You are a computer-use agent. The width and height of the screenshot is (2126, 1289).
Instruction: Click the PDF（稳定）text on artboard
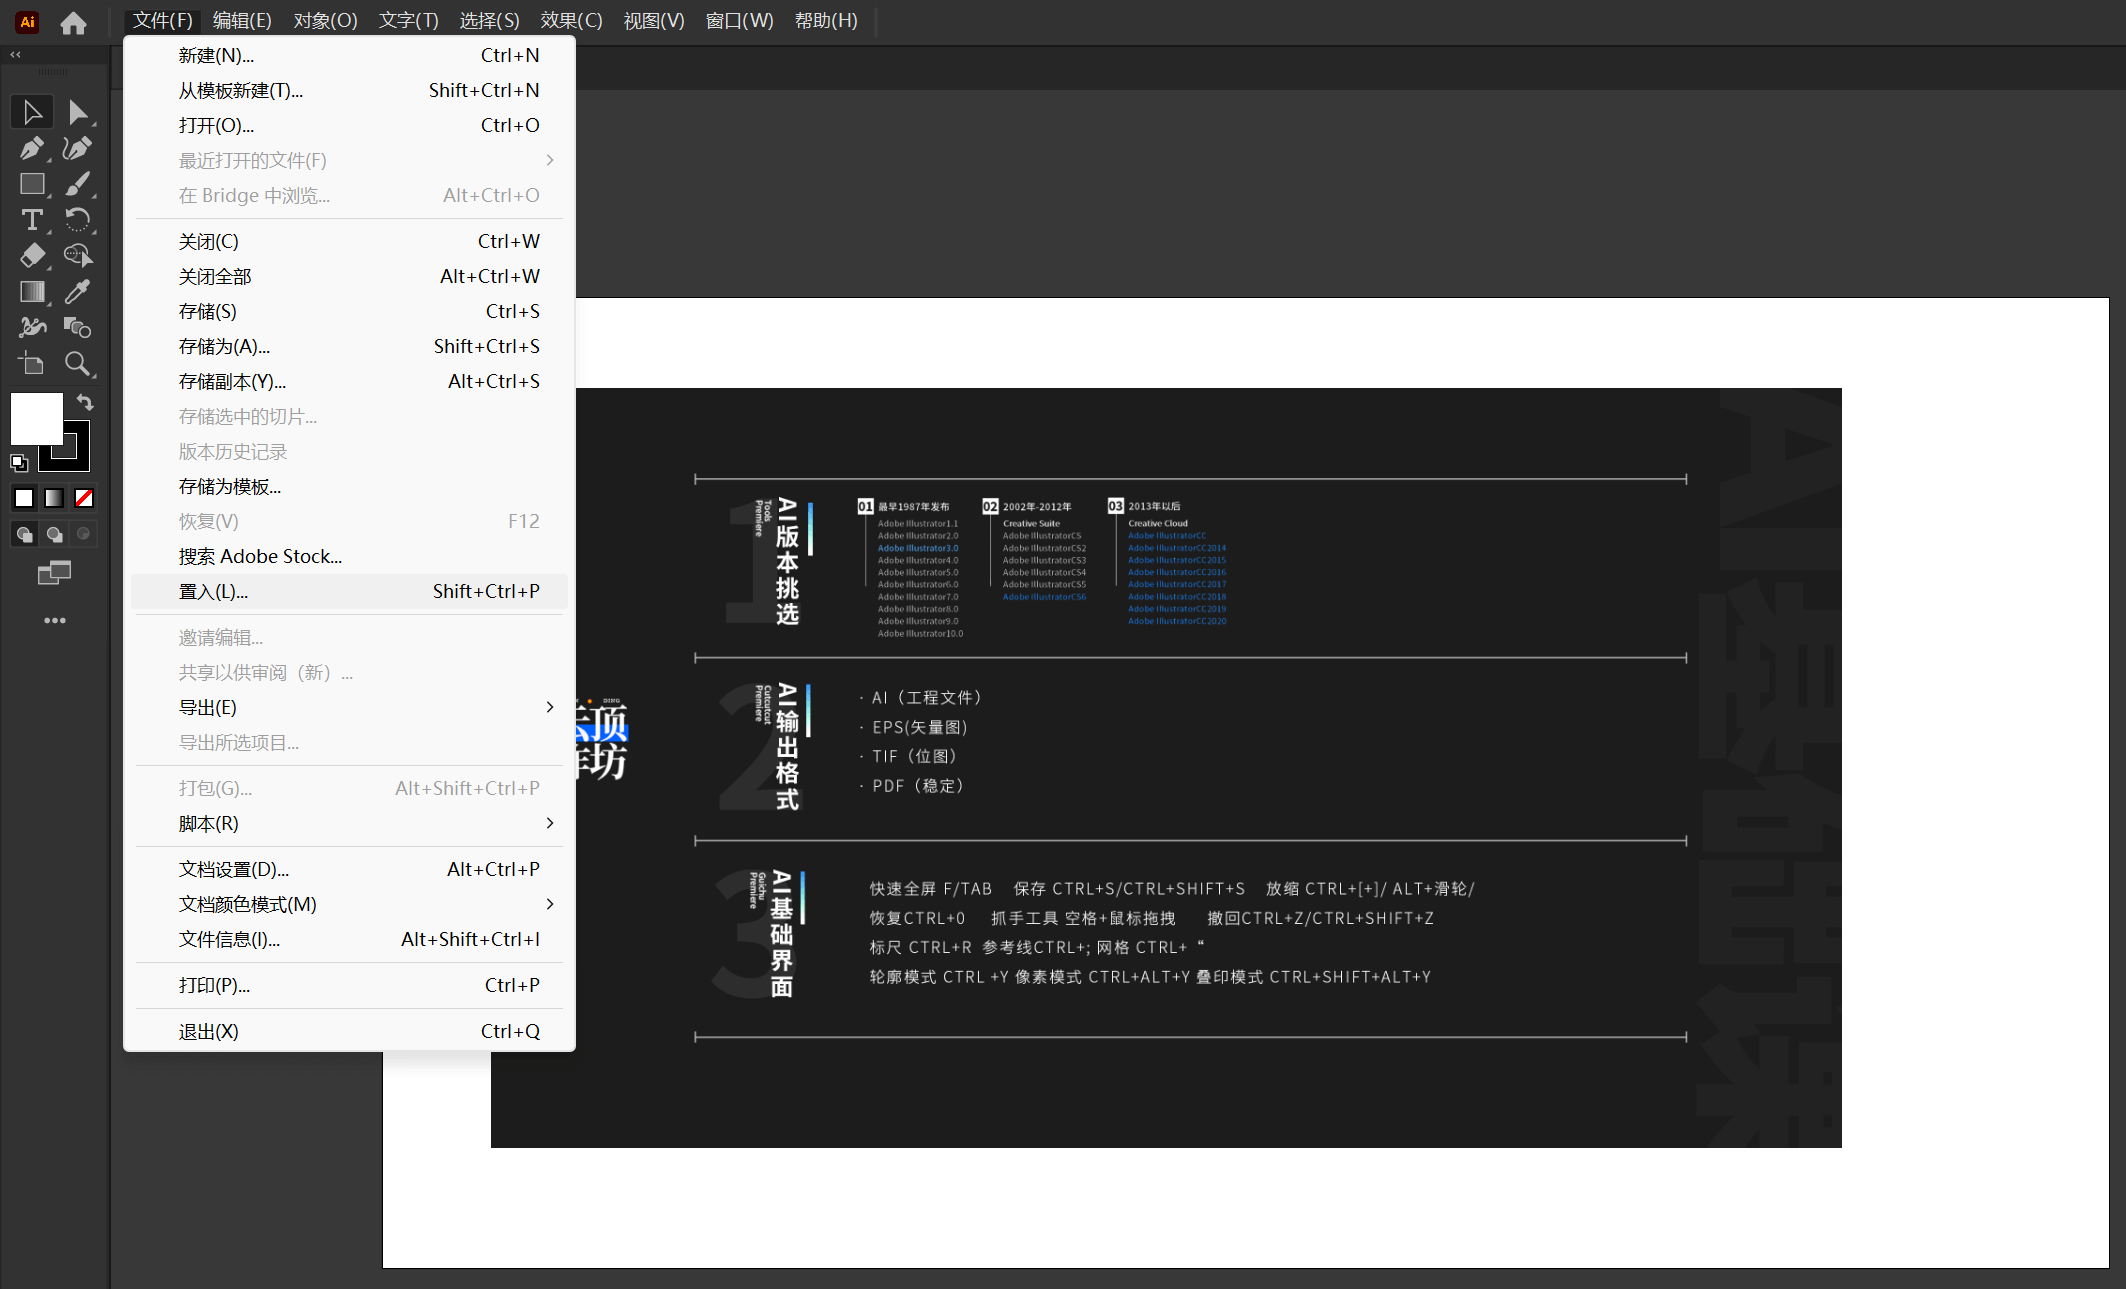tap(921, 786)
